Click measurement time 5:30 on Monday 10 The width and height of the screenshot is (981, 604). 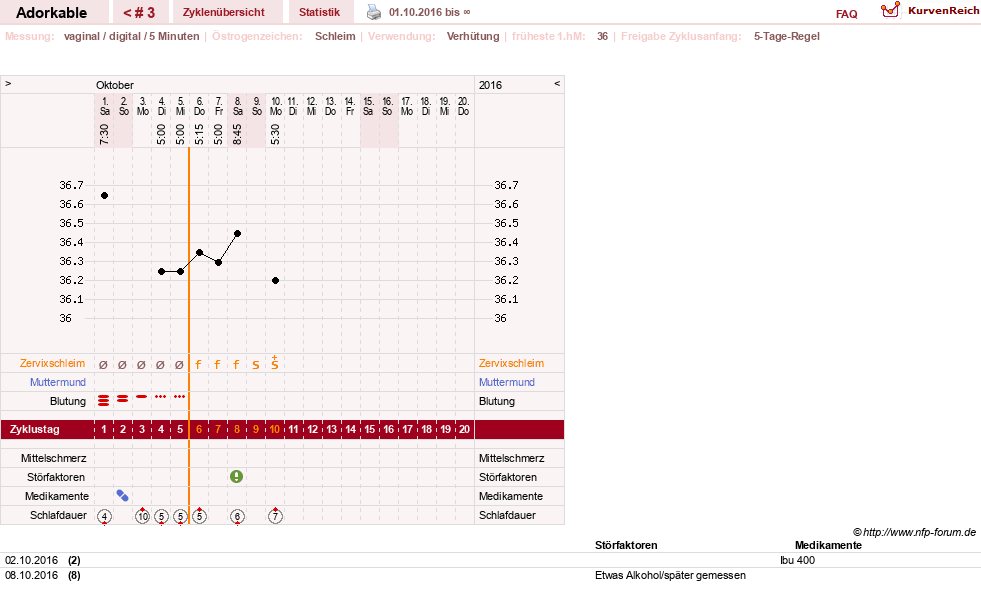pyautogui.click(x=275, y=134)
